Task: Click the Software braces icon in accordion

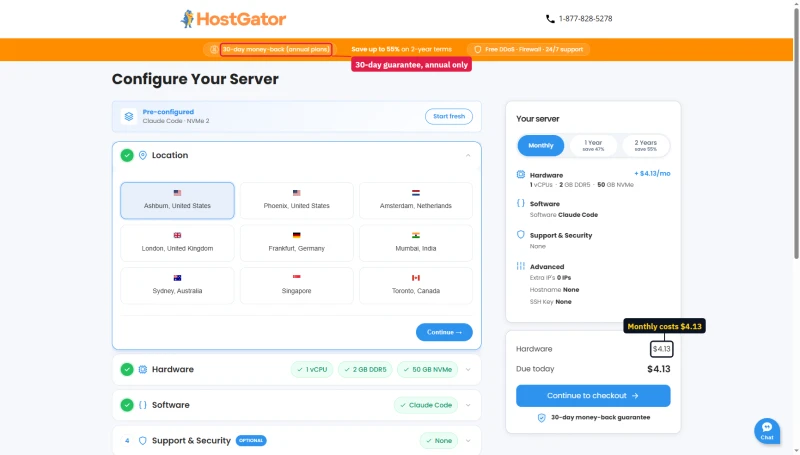Action: pos(143,405)
